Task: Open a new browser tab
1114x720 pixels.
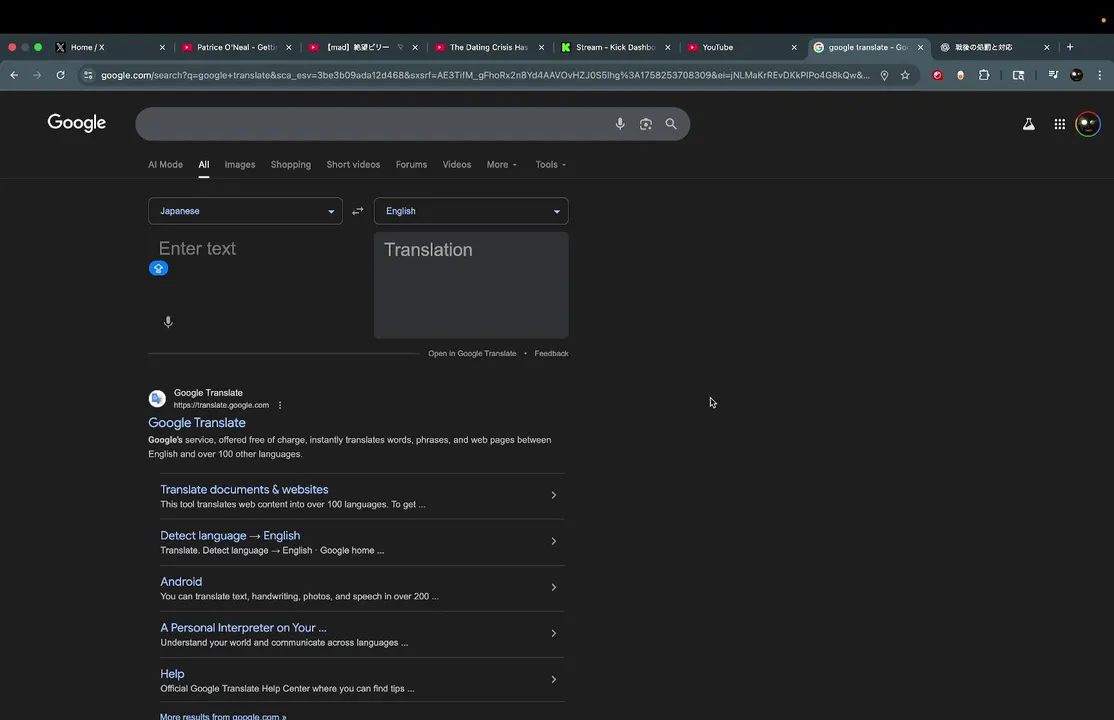Action: pyautogui.click(x=1070, y=47)
